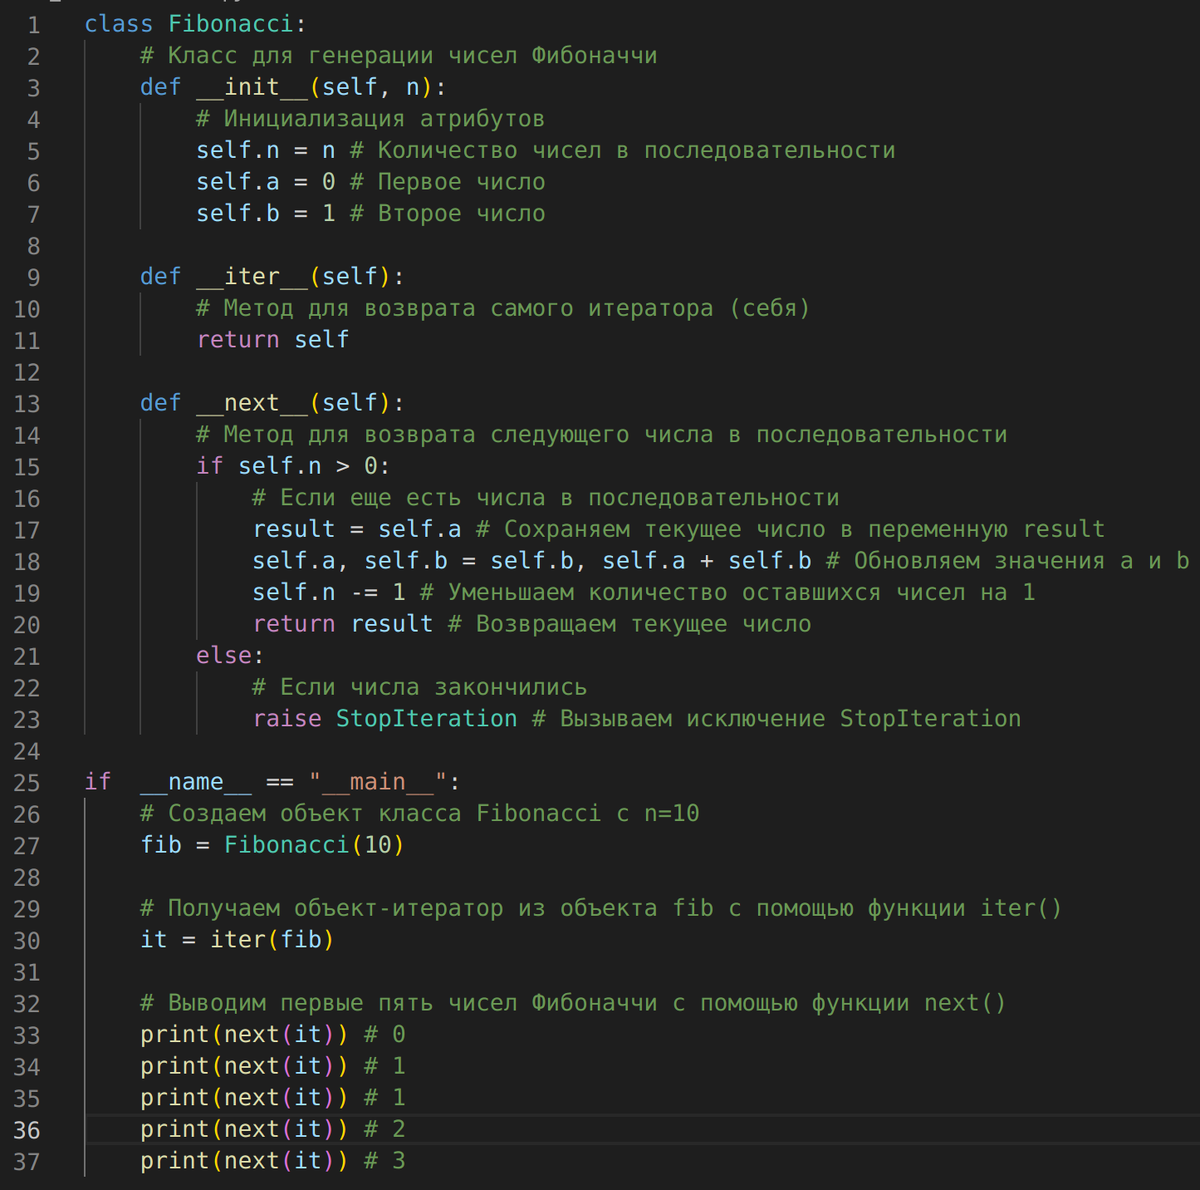Click the __iter__ method name
Image resolution: width=1200 pixels, height=1190 pixels.
(x=252, y=277)
